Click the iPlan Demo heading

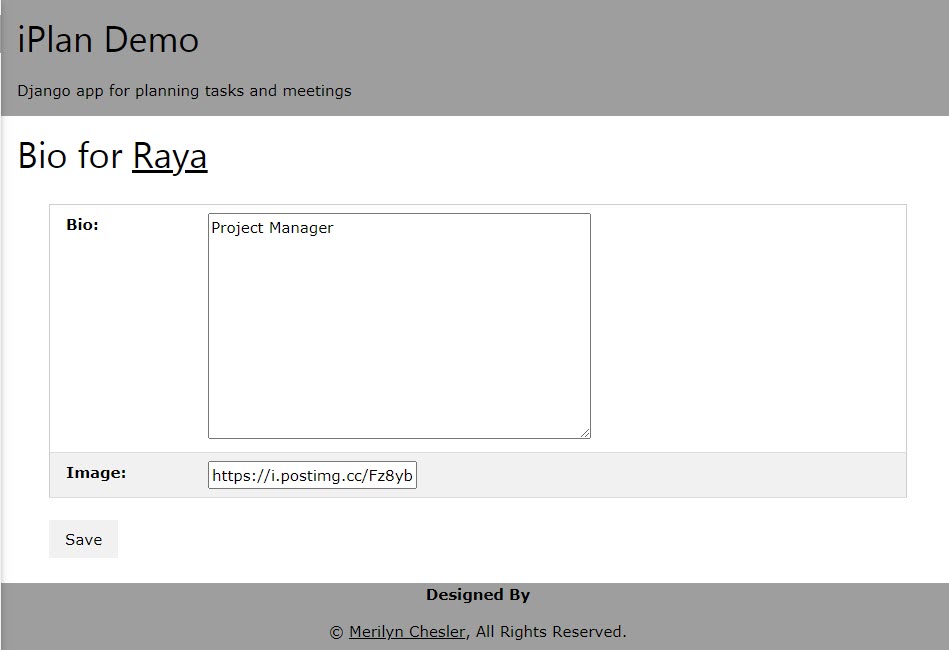pos(108,40)
